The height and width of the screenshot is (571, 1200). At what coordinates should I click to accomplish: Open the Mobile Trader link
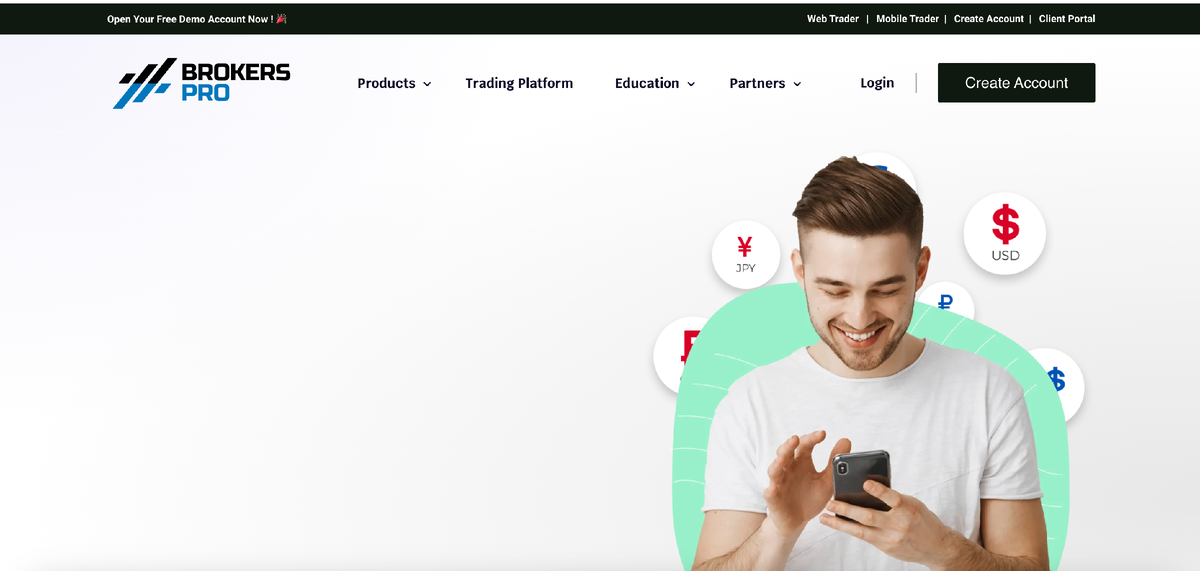pos(907,19)
